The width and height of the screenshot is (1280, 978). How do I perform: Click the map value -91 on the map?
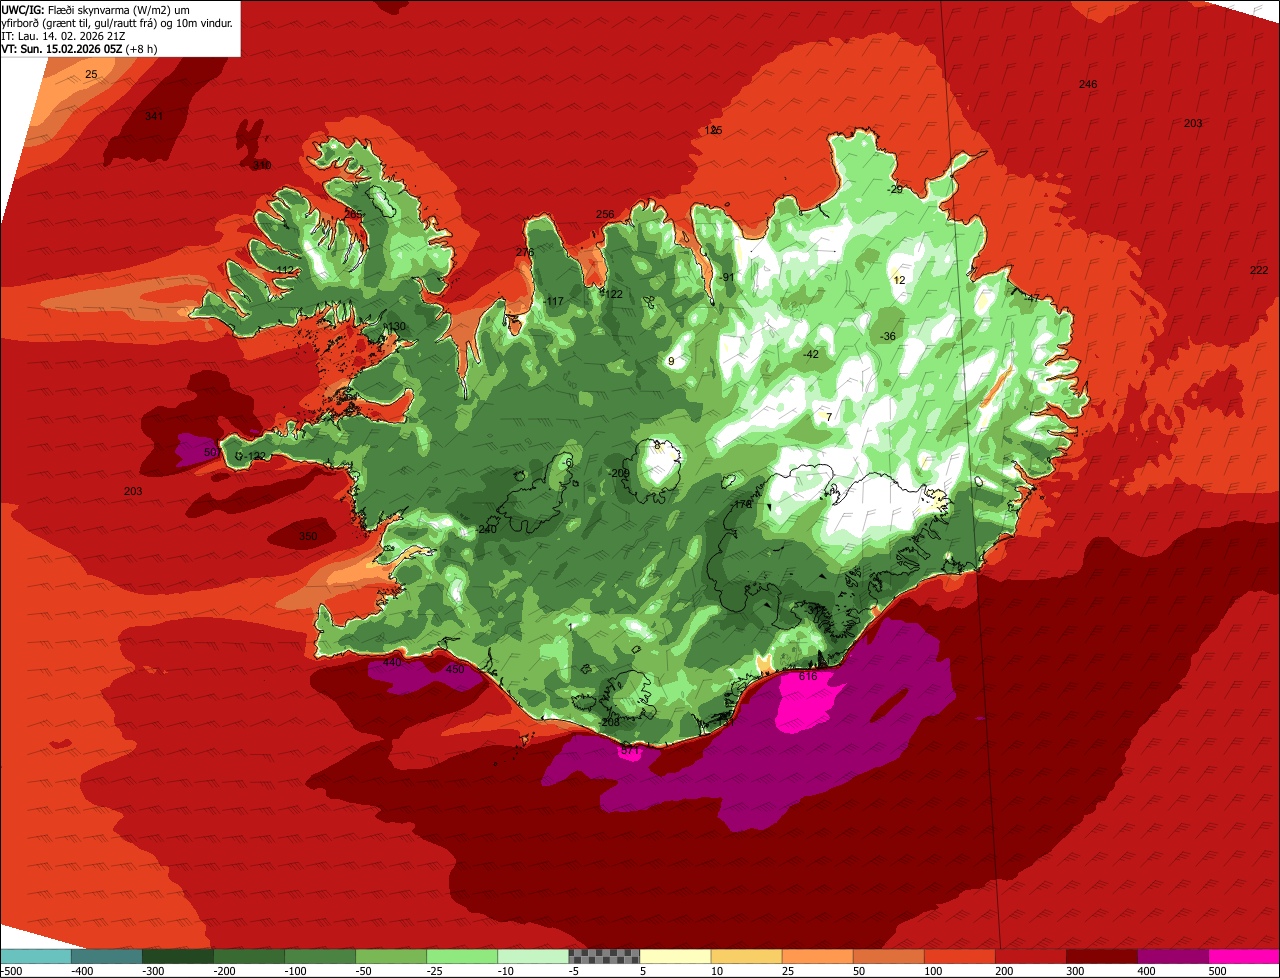coord(727,277)
